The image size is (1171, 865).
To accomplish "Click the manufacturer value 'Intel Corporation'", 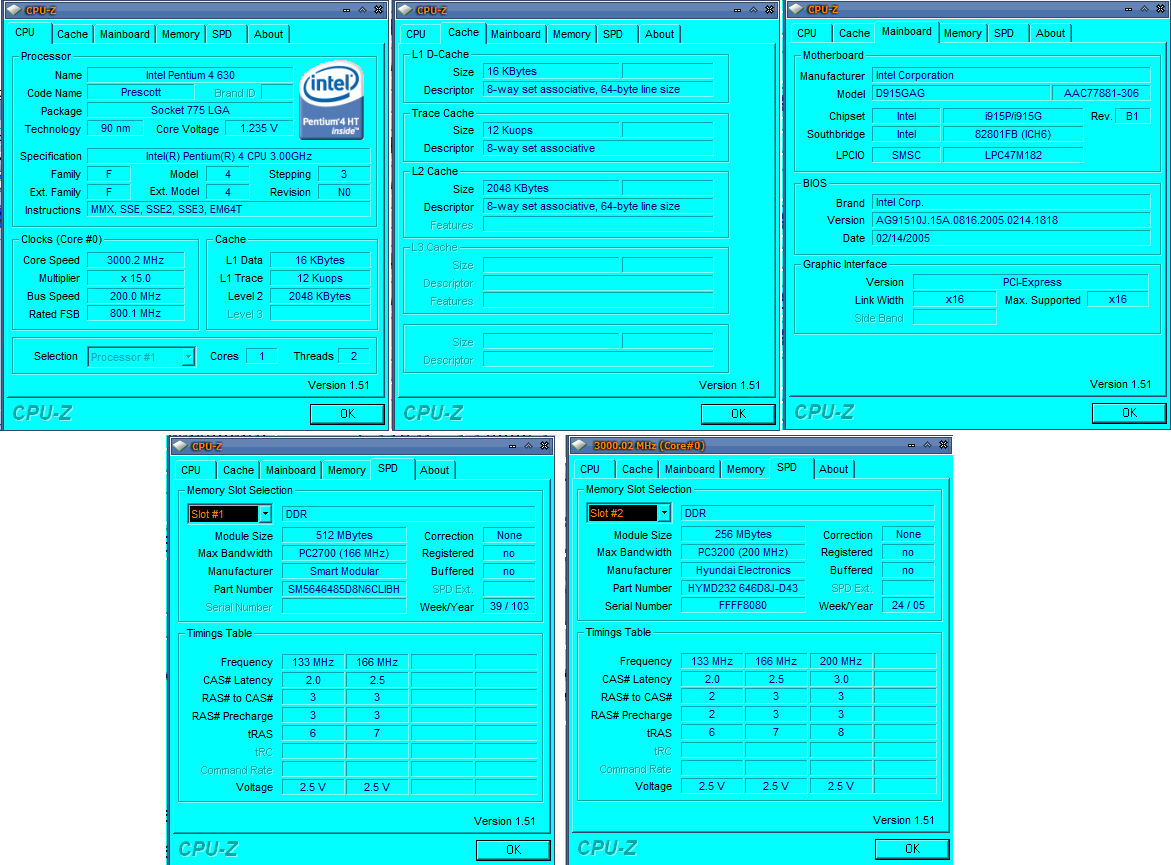I will (1011, 75).
